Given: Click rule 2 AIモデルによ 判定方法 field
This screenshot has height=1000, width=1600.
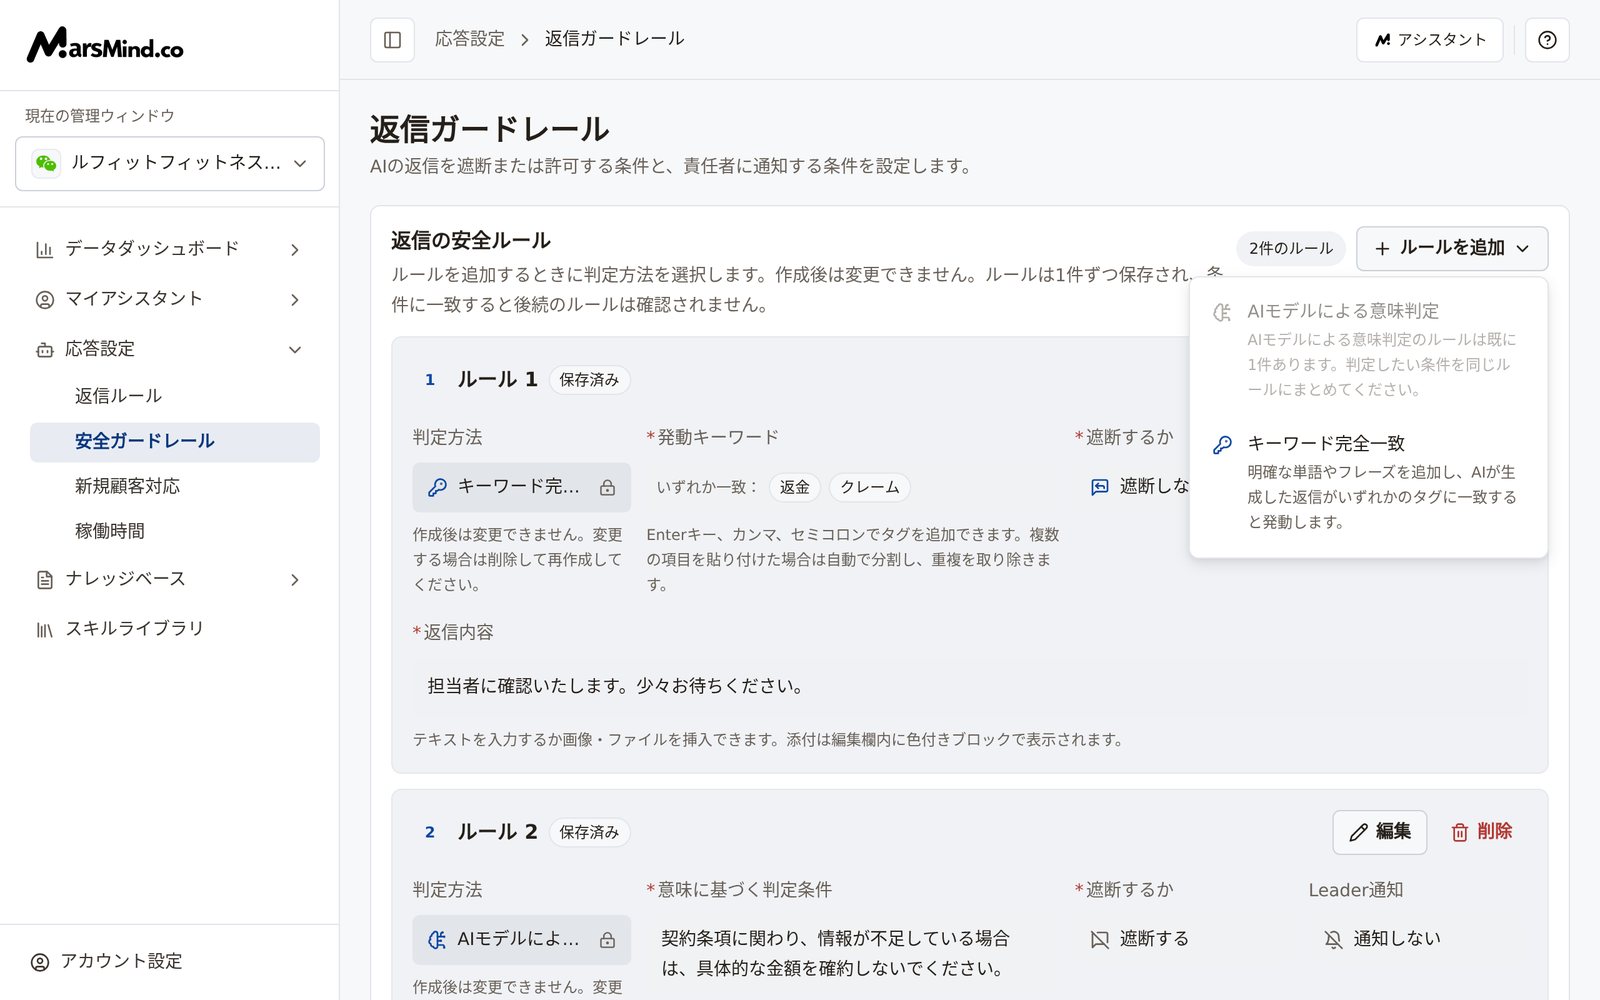Looking at the screenshot, I should point(521,940).
